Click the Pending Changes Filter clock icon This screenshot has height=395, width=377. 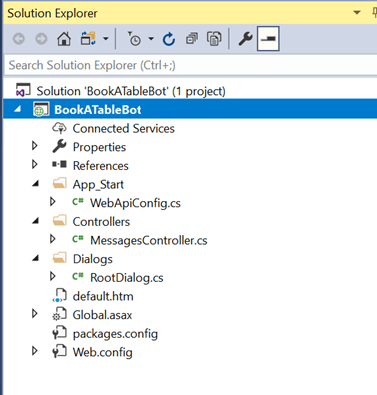point(134,39)
